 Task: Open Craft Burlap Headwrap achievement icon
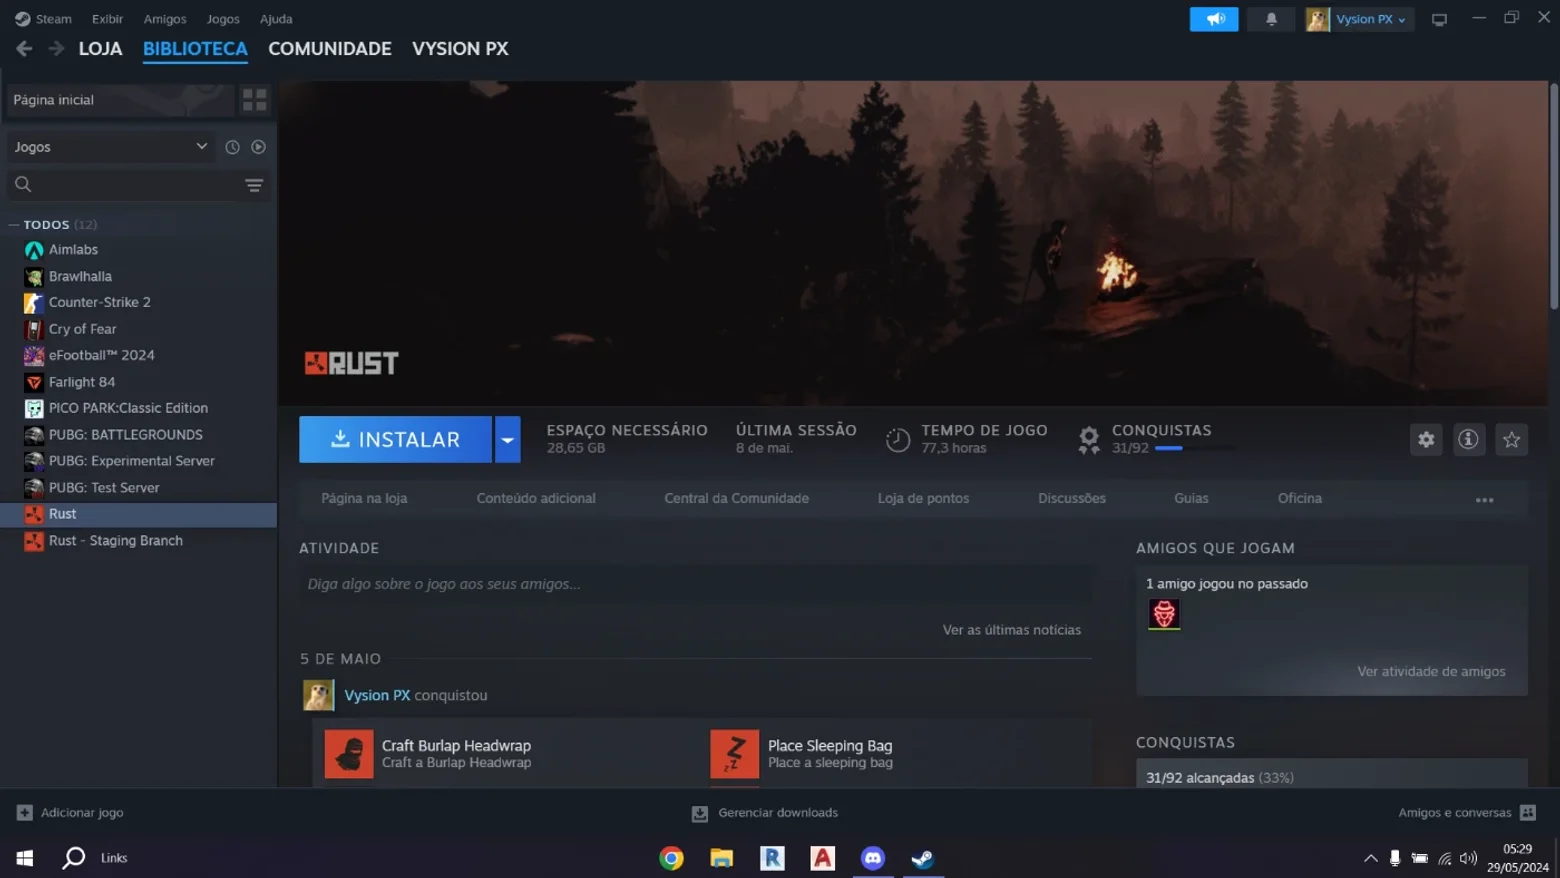349,754
